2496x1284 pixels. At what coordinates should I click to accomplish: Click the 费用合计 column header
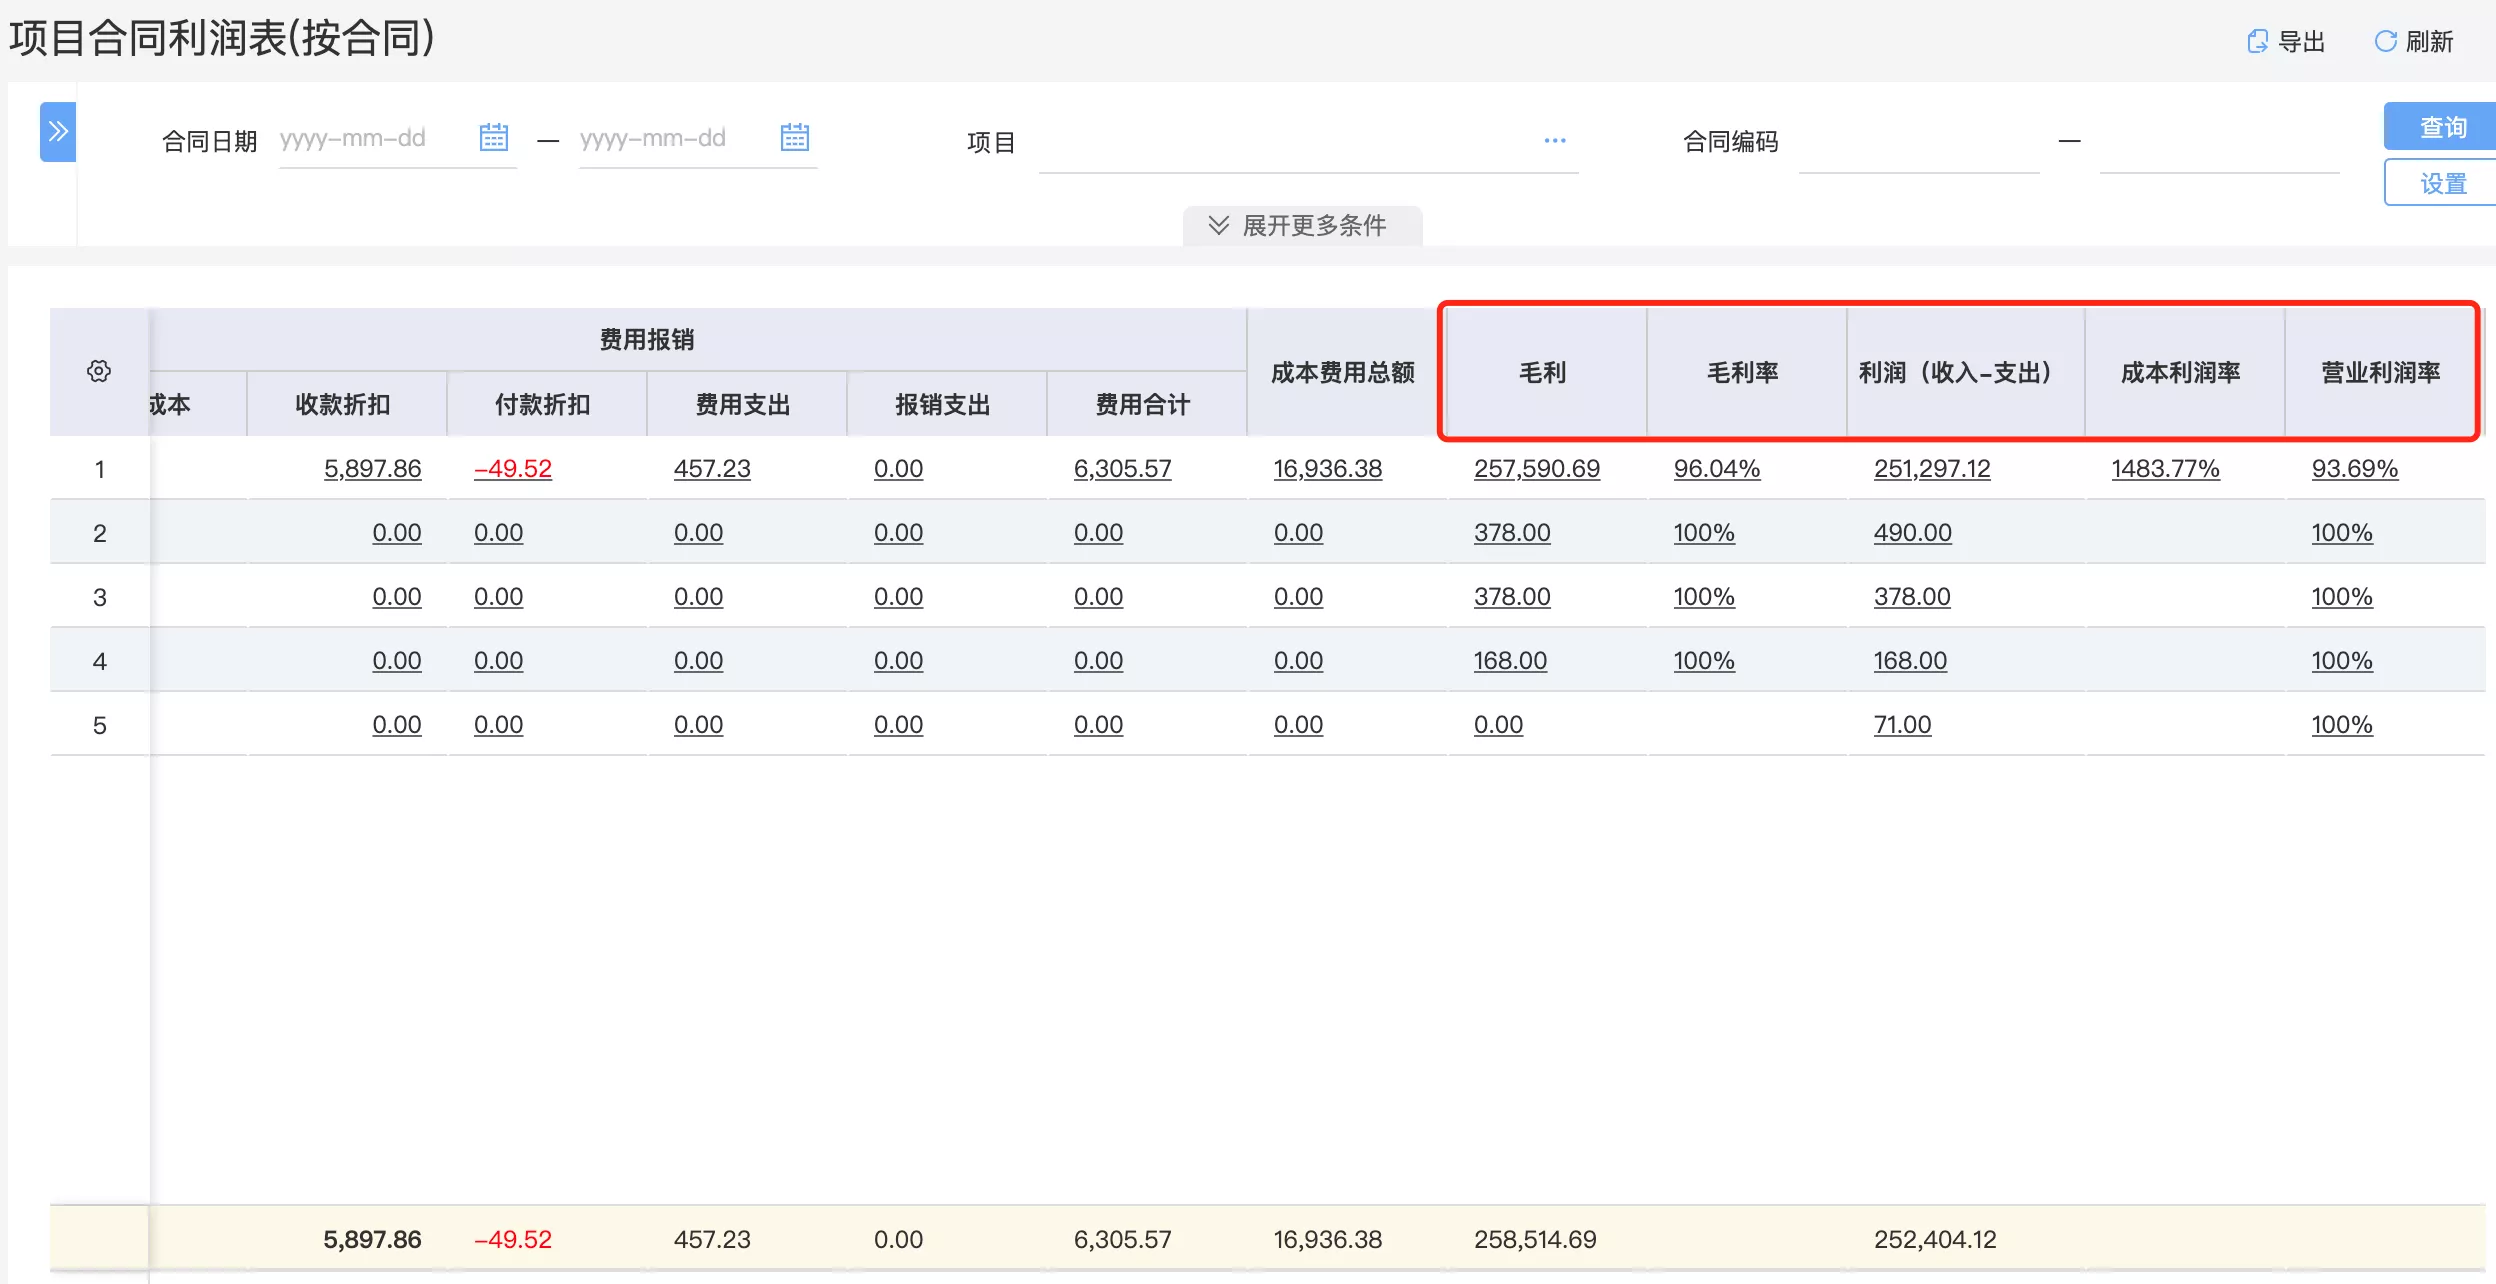coord(1146,404)
